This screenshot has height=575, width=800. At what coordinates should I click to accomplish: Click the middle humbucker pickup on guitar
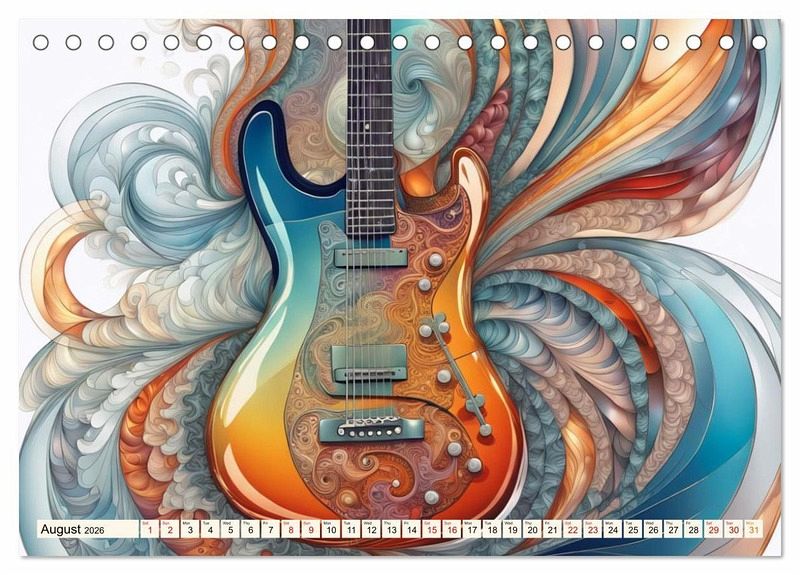(x=370, y=358)
